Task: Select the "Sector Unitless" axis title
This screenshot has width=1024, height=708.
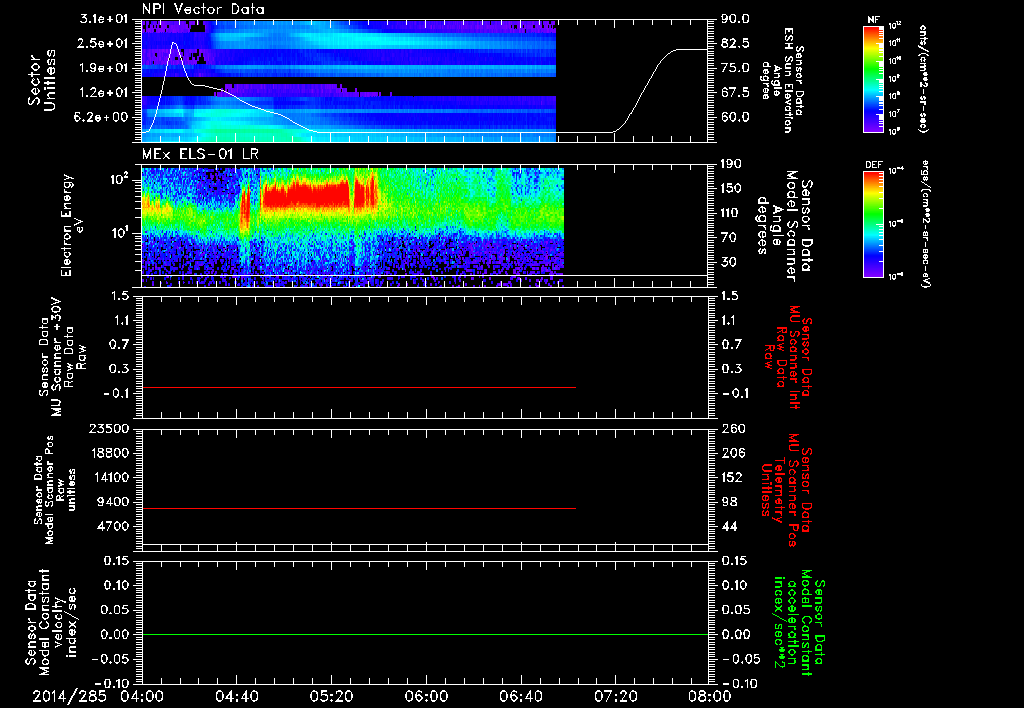Action: point(42,80)
